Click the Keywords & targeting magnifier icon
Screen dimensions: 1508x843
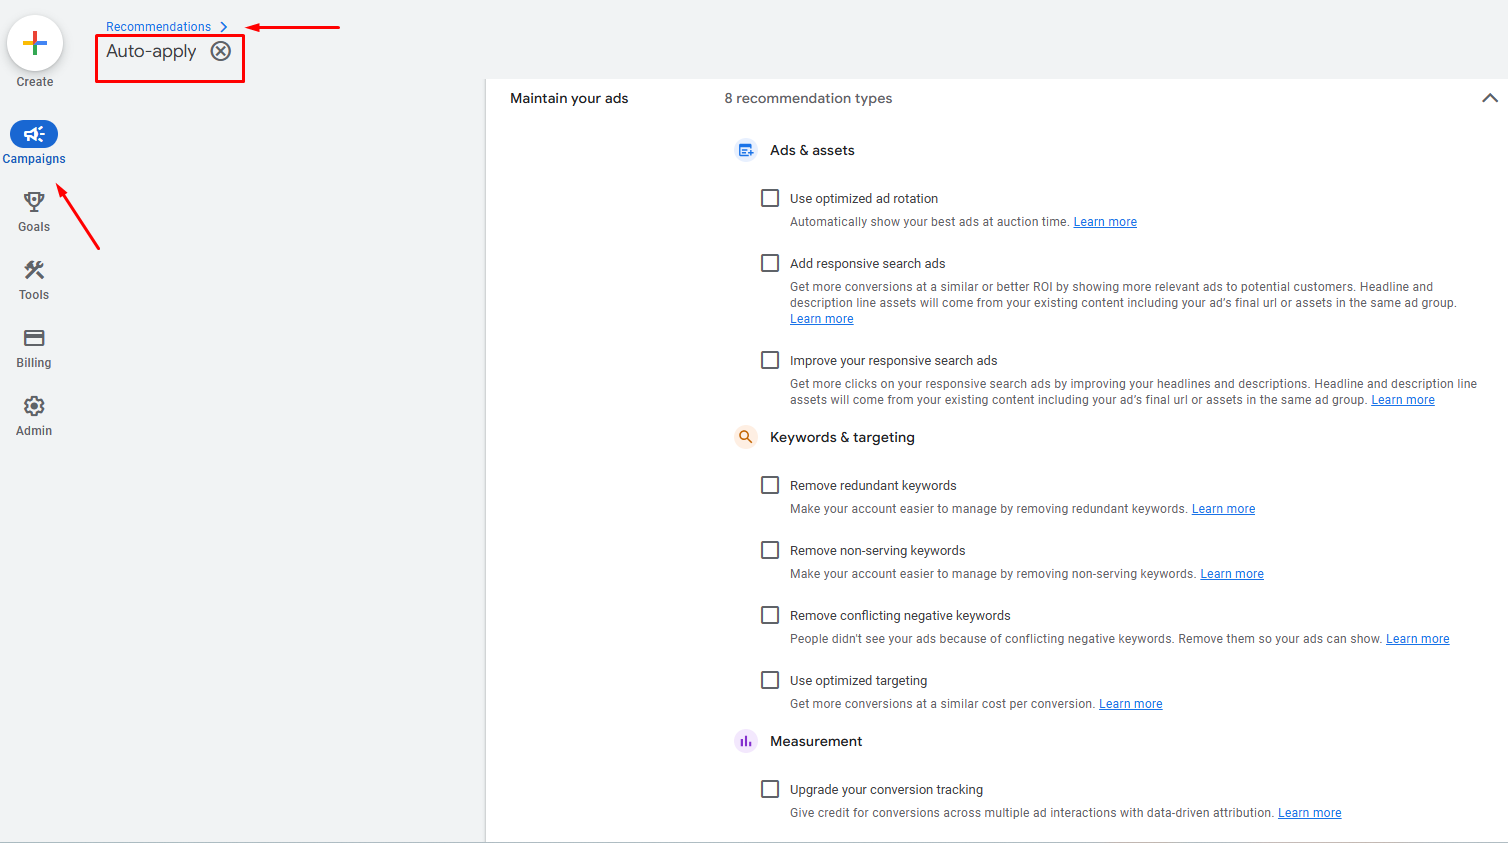pos(746,437)
